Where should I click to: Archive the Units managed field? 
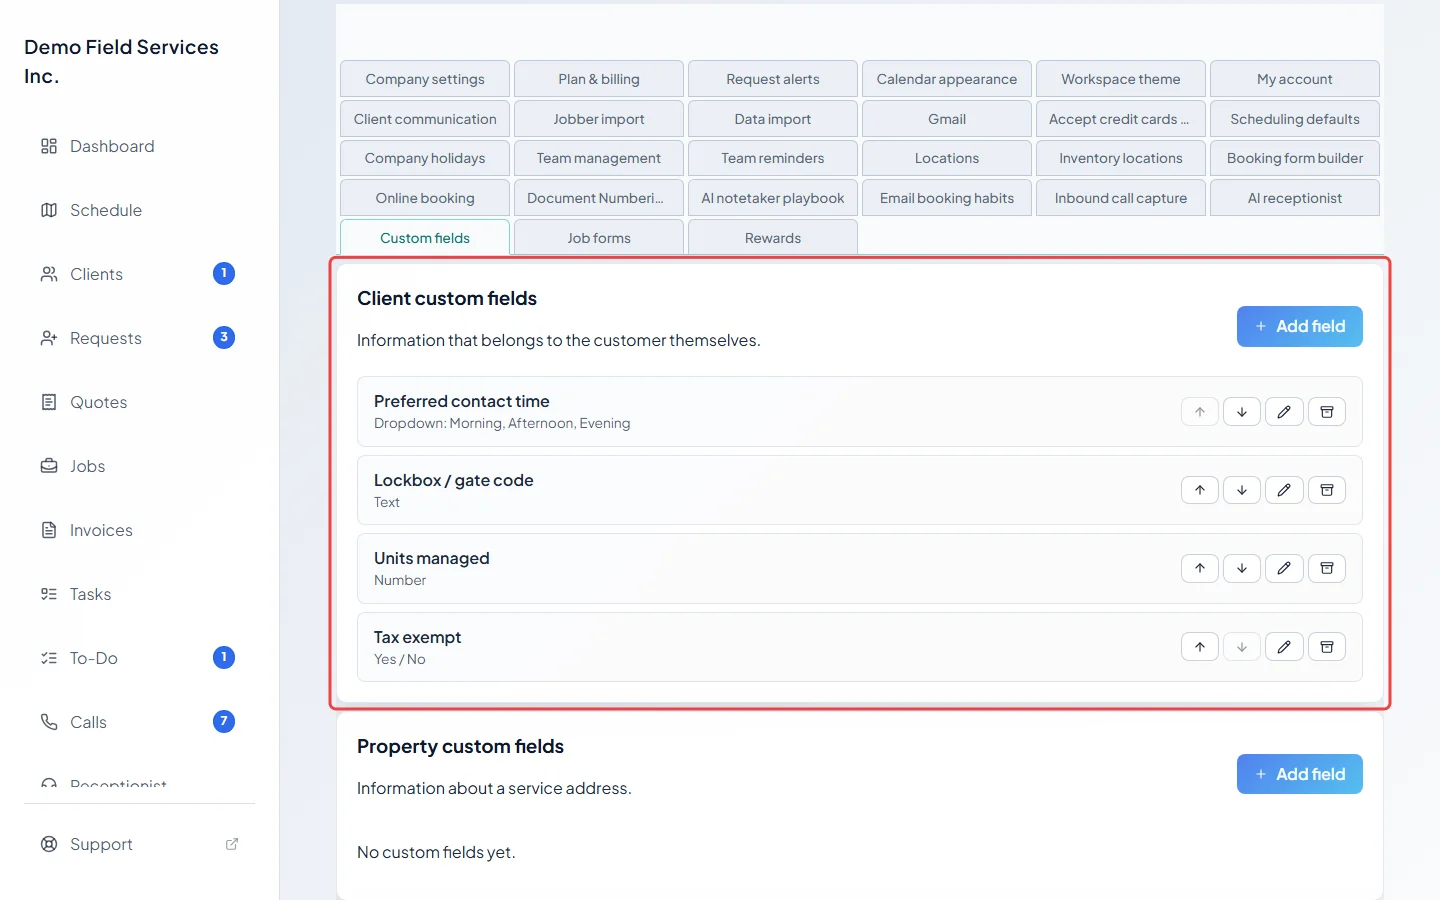point(1327,568)
